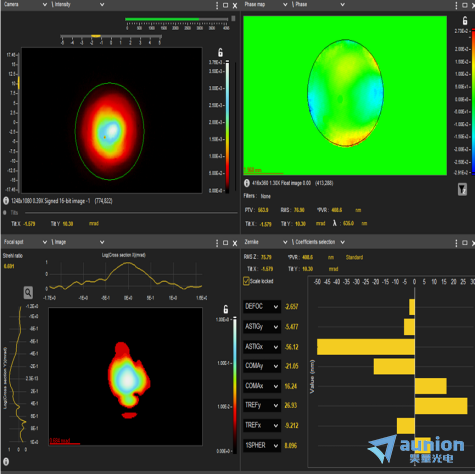Image resolution: width=476 pixels, height=474 pixels.
Task: Click the info icon at Focal spot bottom
Action: [6, 462]
